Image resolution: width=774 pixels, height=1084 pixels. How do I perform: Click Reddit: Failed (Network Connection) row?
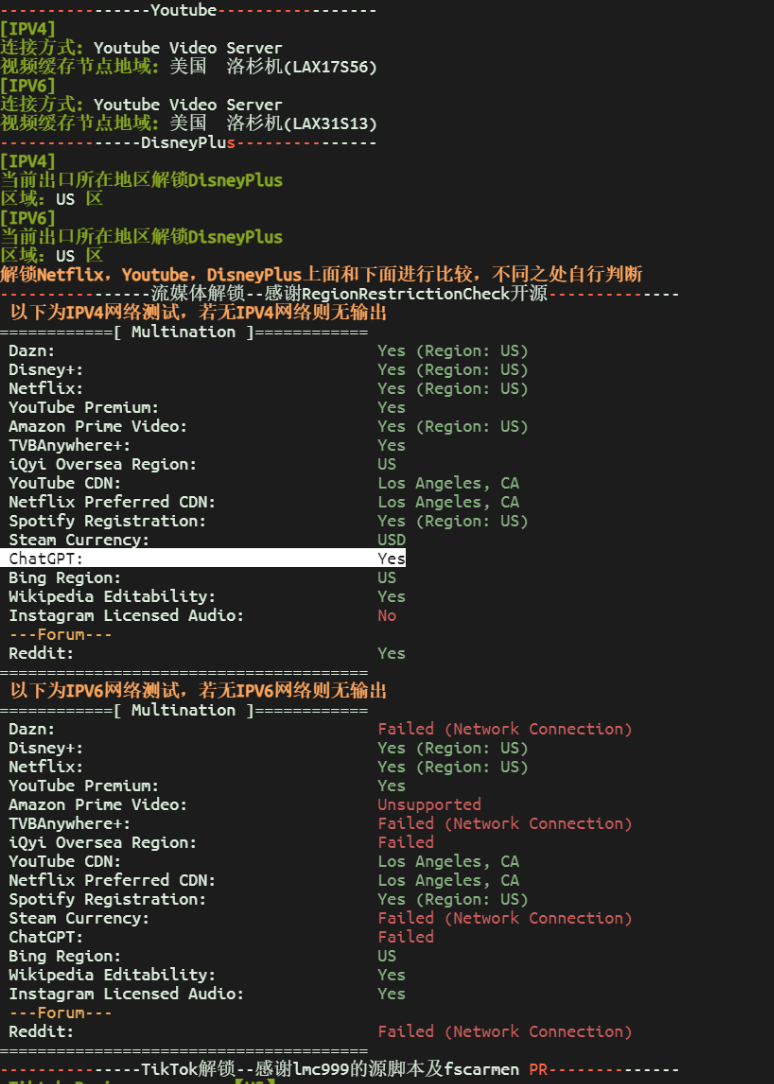click(x=320, y=1031)
